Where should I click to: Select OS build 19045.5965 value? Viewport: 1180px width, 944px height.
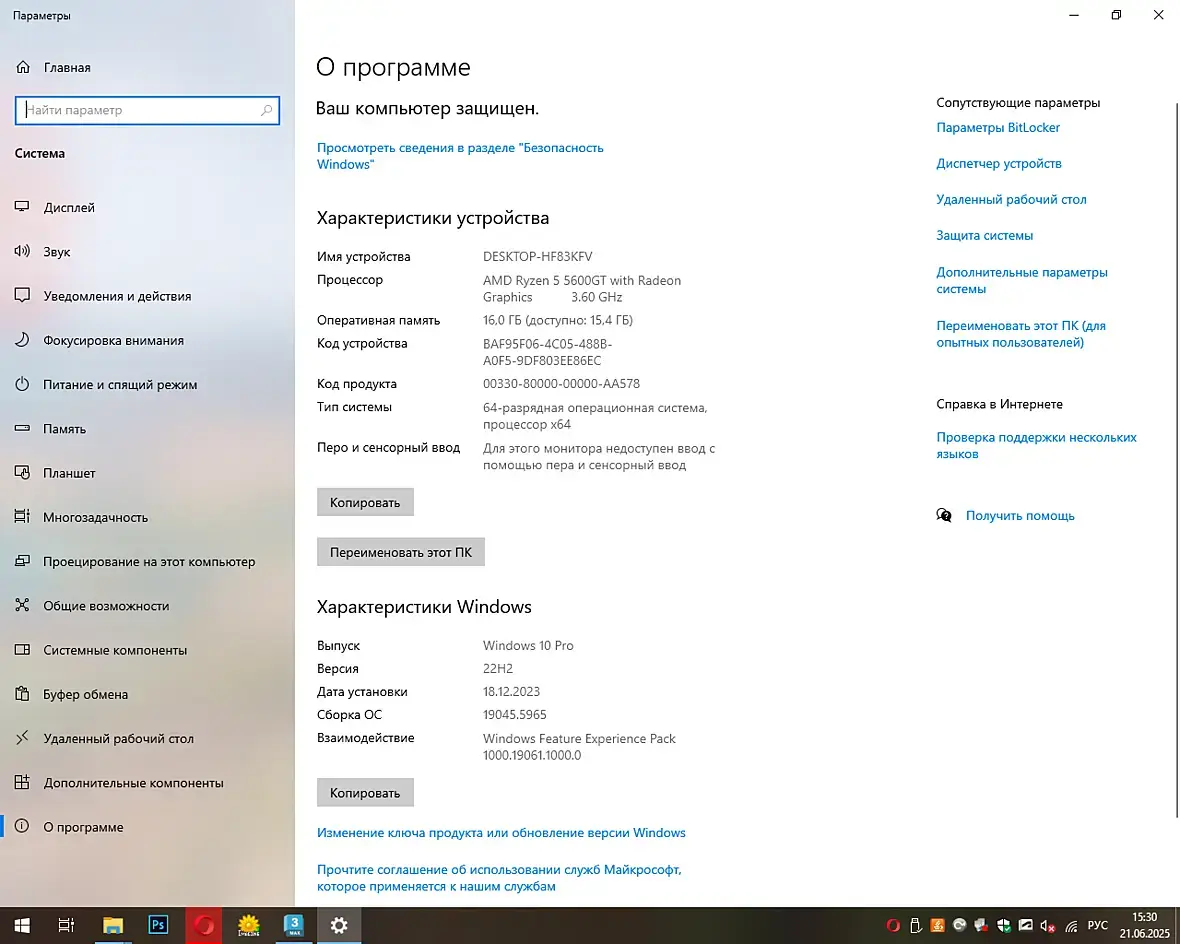coord(515,715)
